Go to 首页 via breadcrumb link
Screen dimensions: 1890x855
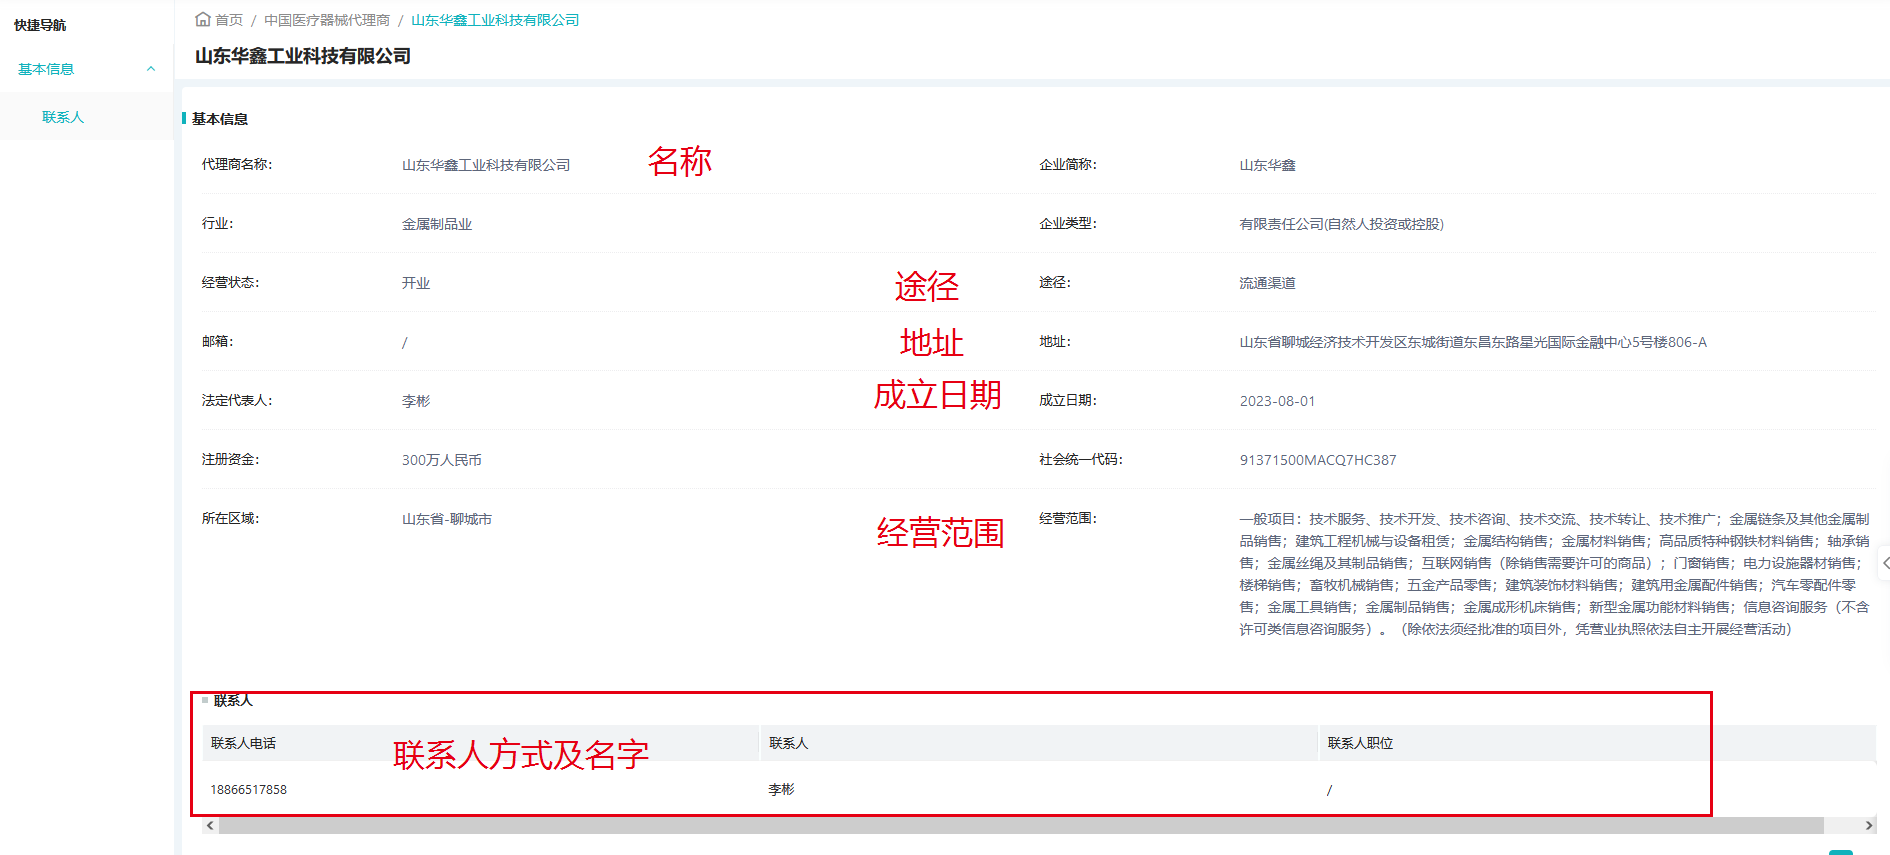click(229, 20)
